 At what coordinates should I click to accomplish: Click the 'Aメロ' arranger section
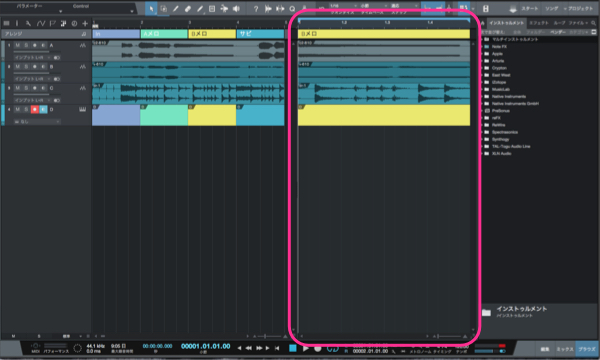pyautogui.click(x=164, y=34)
